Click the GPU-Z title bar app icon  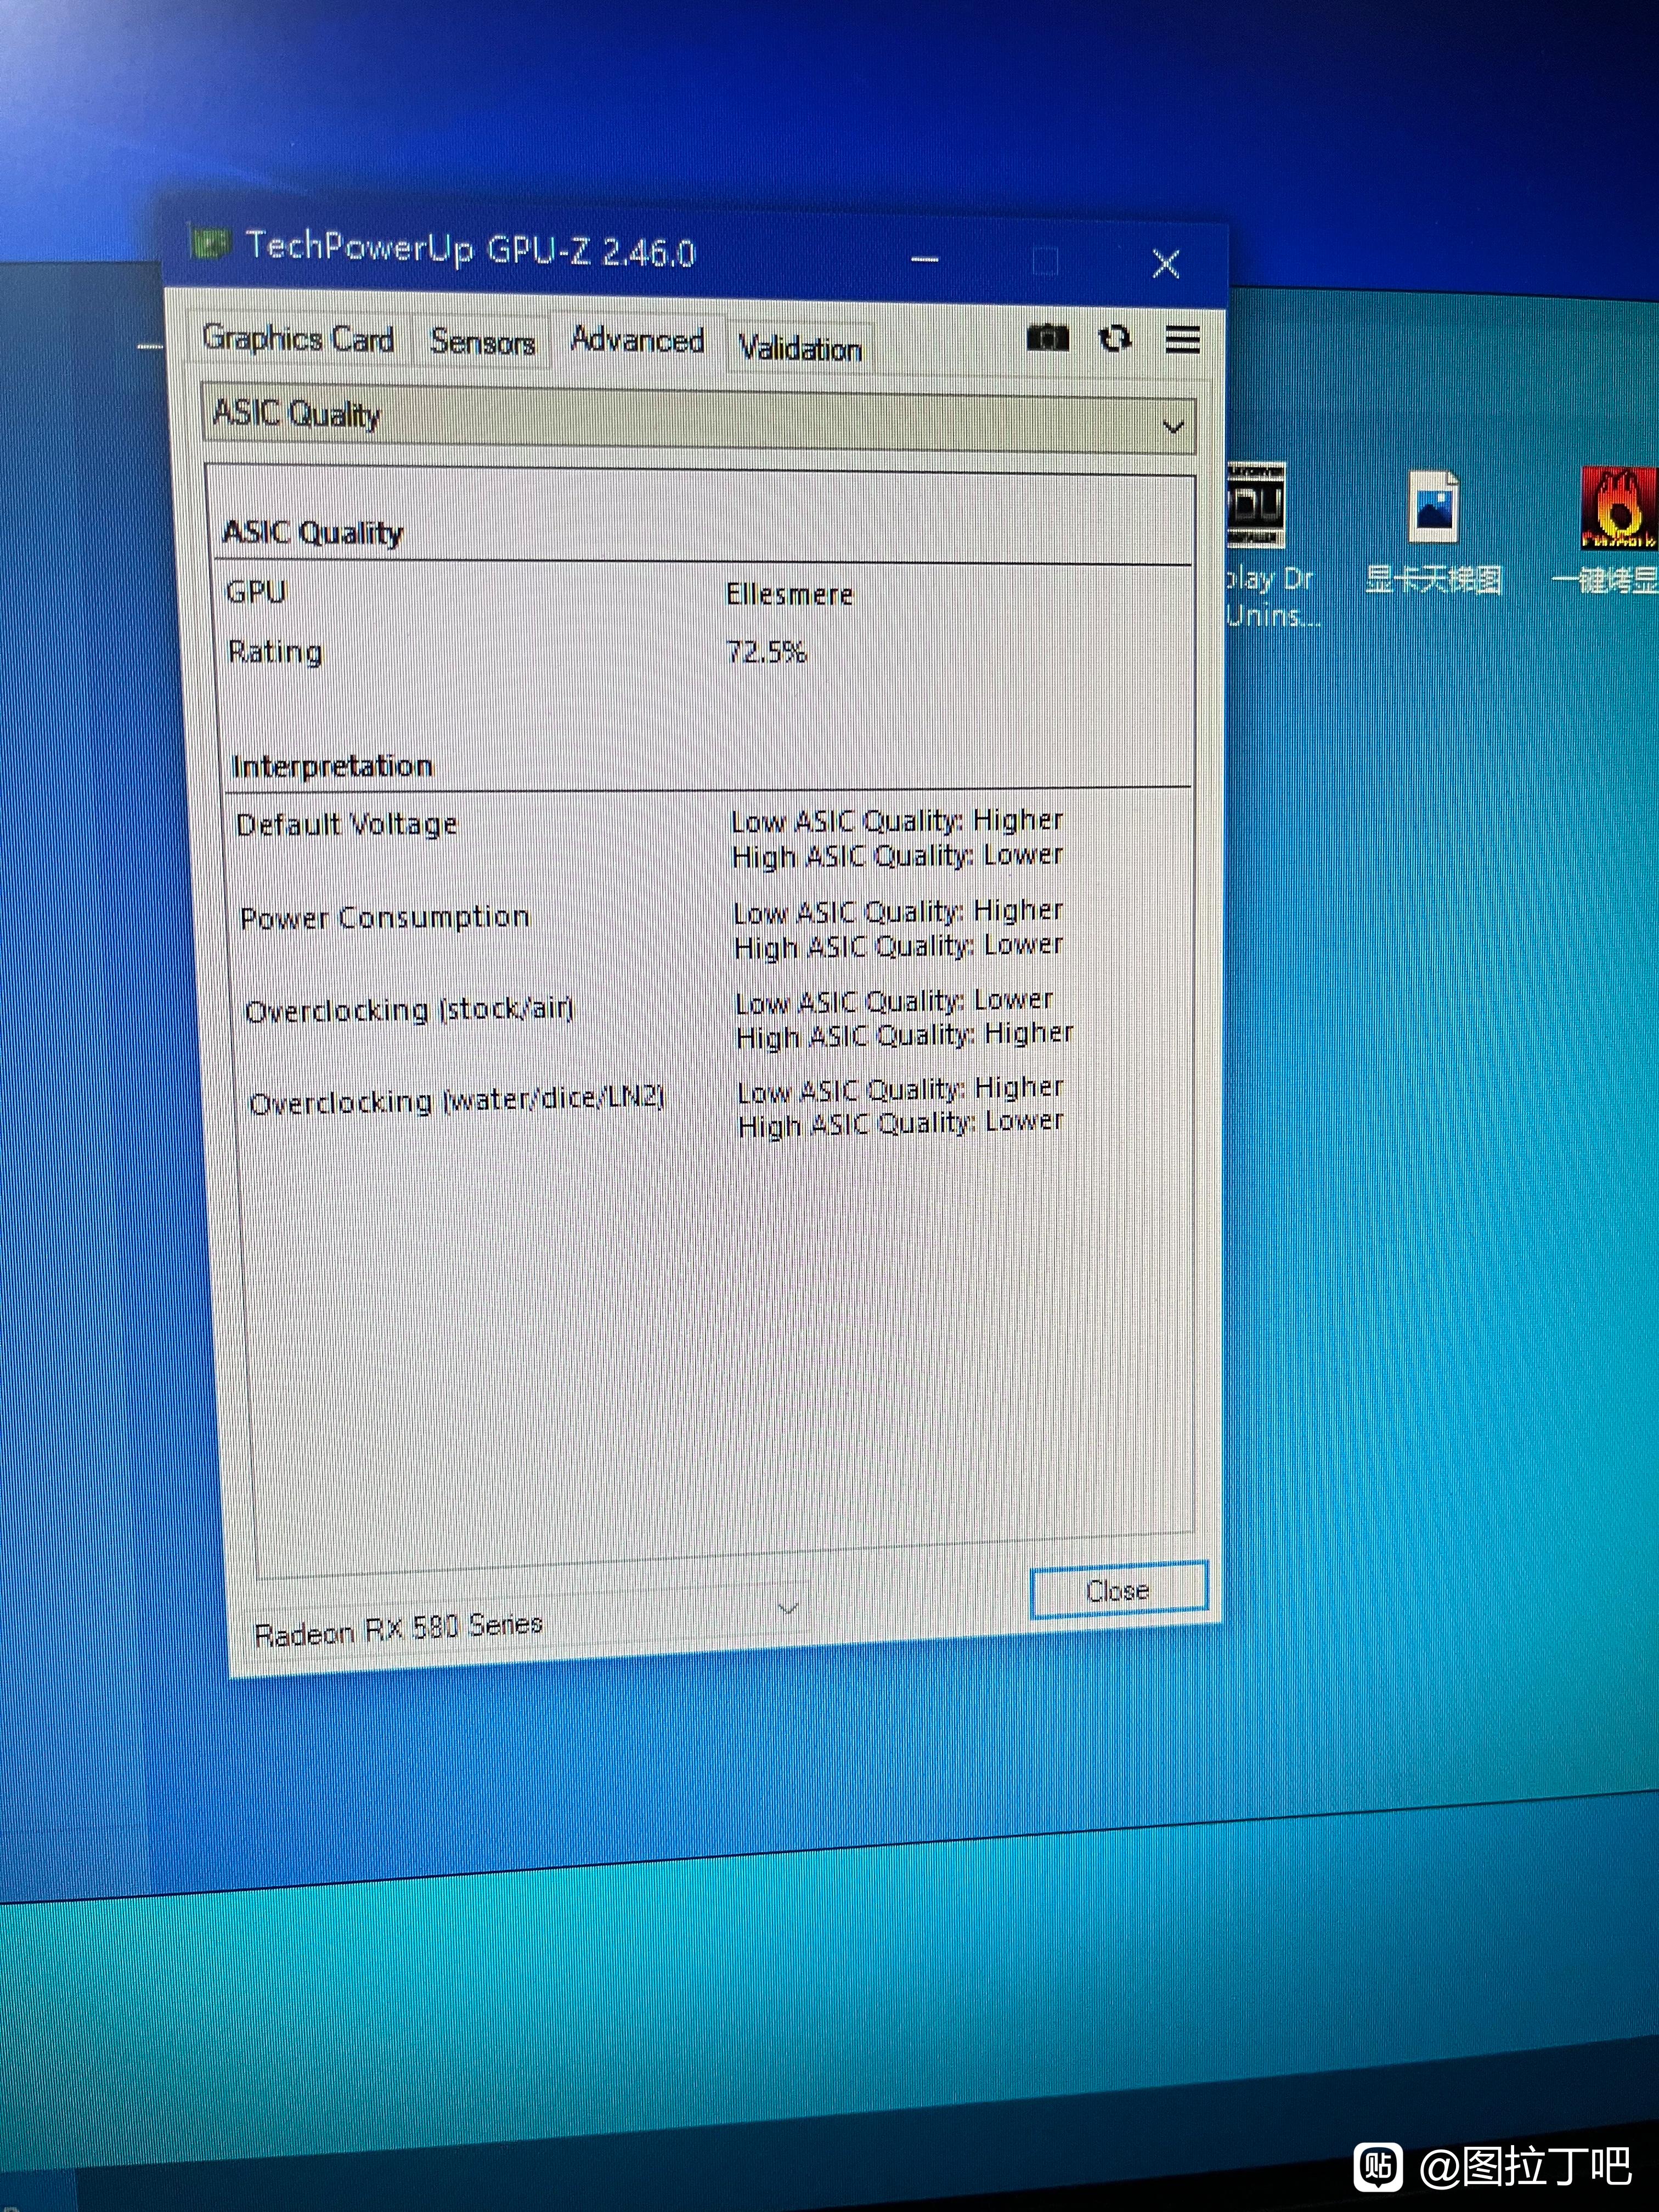pyautogui.click(x=212, y=243)
